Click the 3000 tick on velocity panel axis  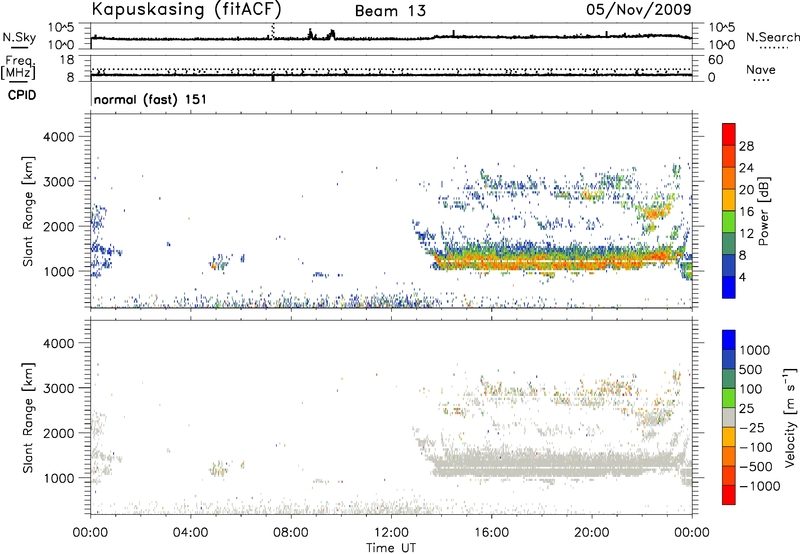click(59, 388)
